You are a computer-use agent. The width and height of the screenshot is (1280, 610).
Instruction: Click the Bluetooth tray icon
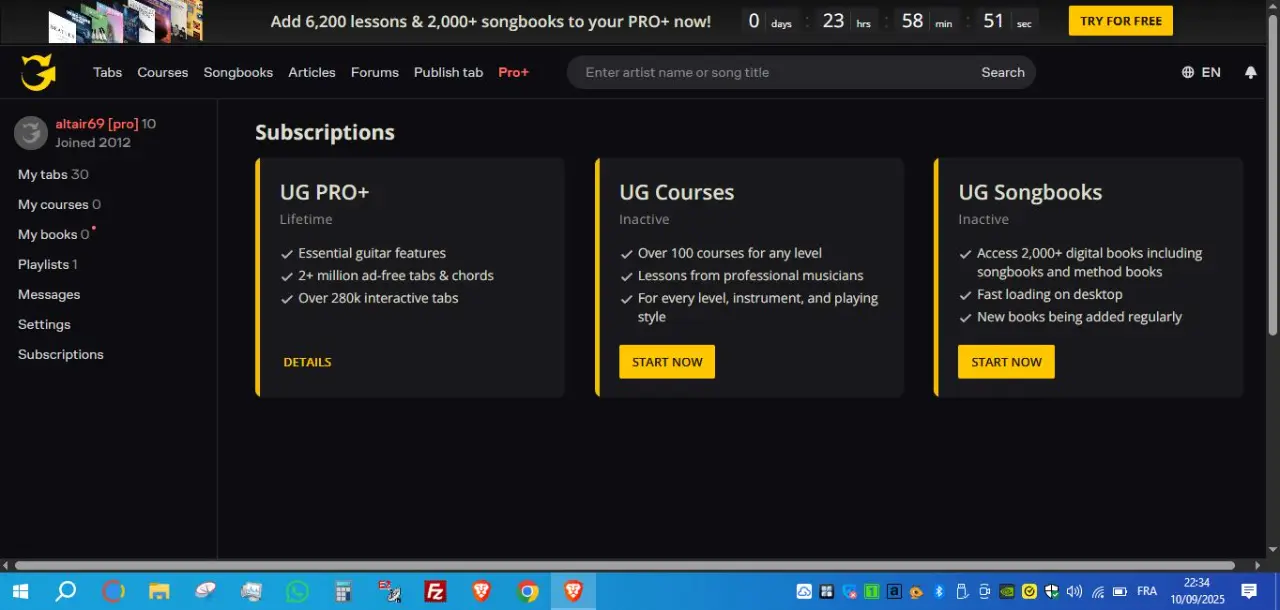click(939, 591)
